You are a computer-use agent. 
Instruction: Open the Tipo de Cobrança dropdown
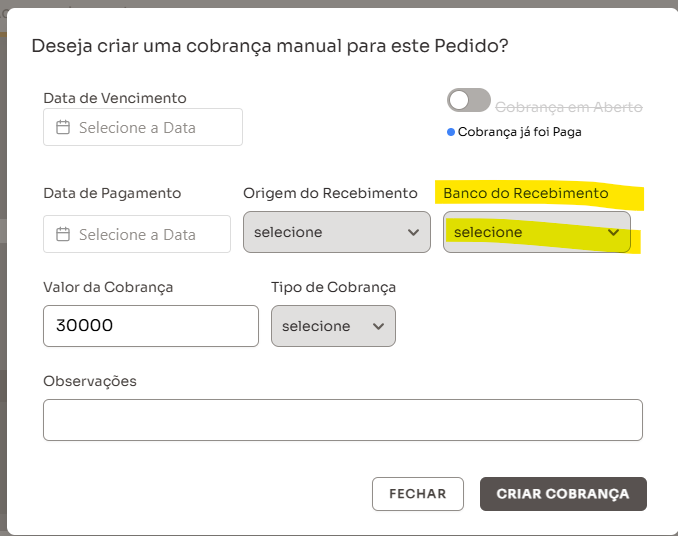[333, 326]
